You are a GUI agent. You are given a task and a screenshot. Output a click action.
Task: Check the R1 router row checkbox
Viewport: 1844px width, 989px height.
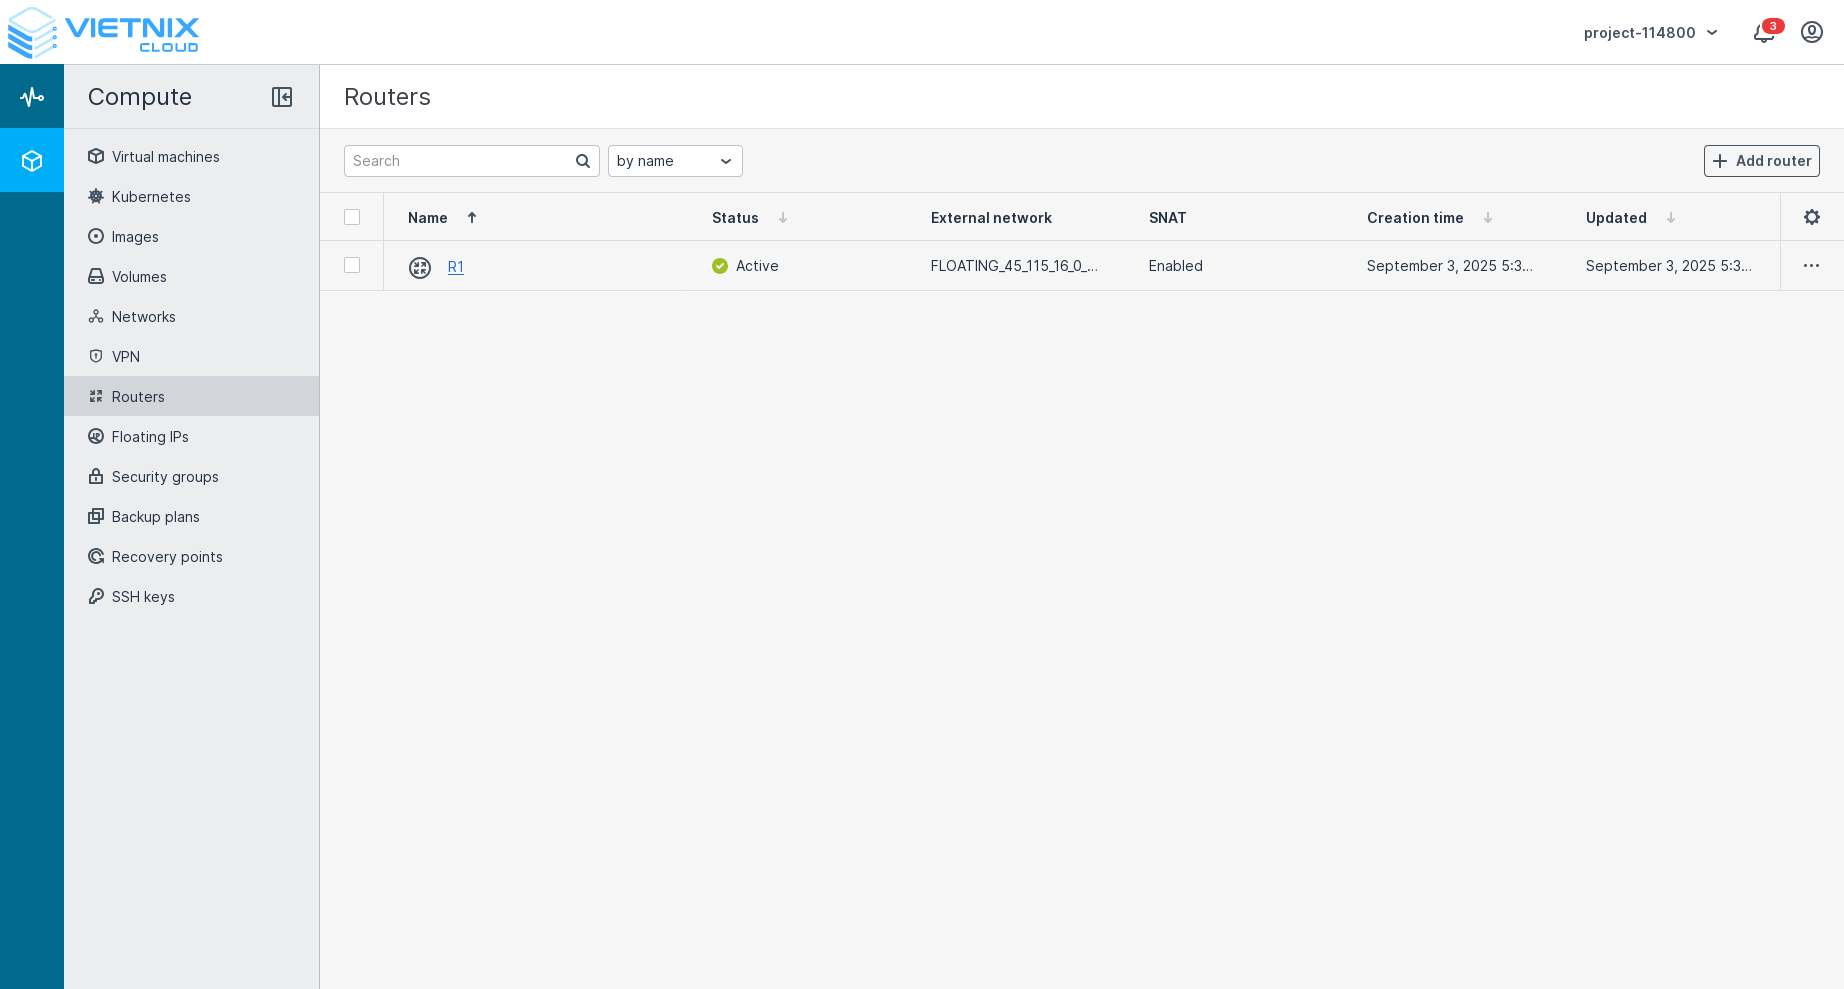352,265
